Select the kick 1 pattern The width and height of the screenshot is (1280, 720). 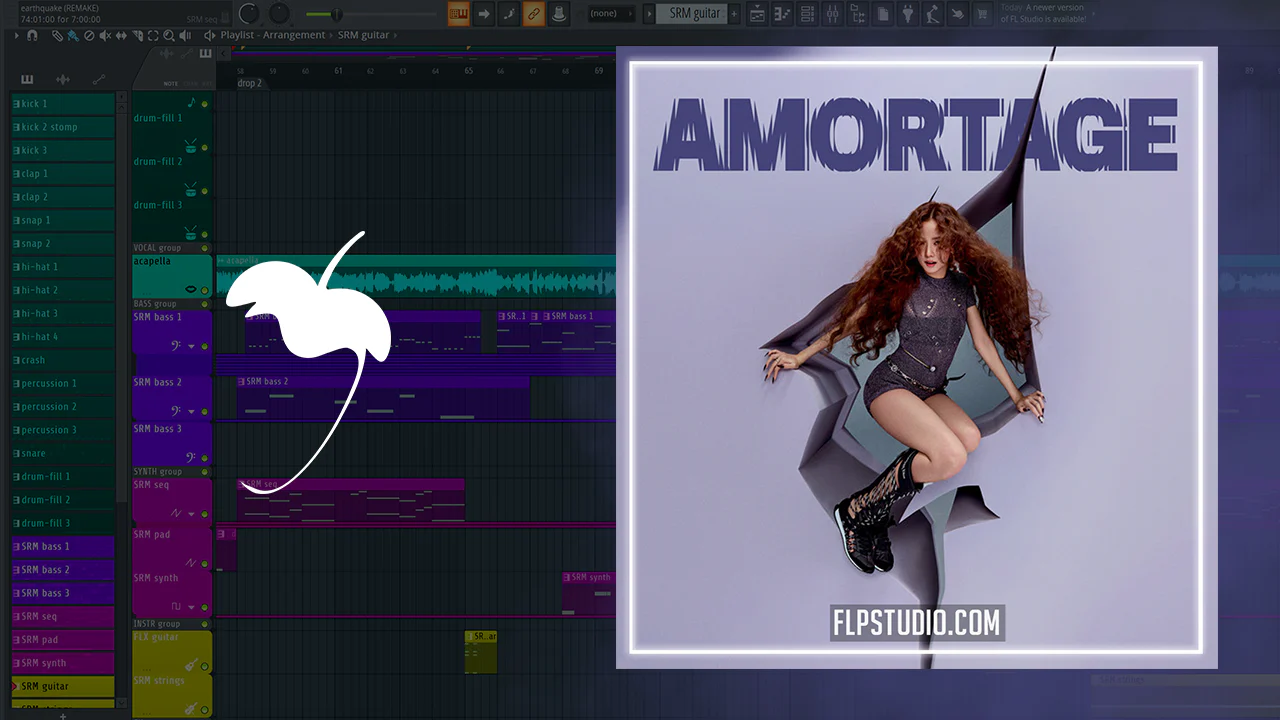62,104
